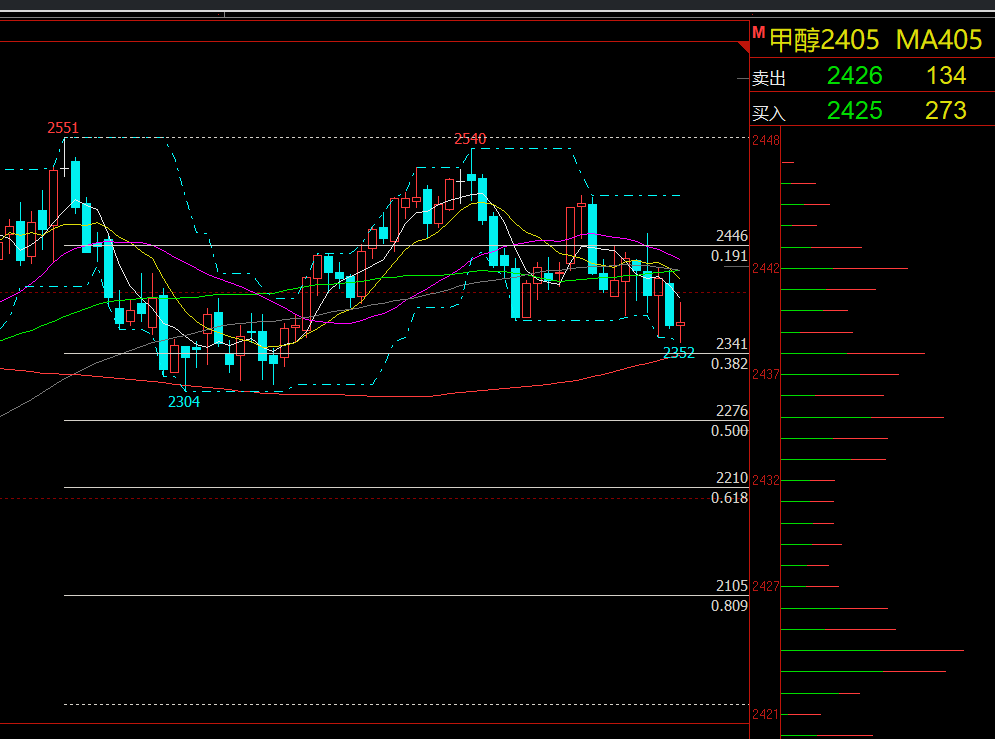
Task: Select the 卖出 volume 134
Action: pyautogui.click(x=945, y=76)
